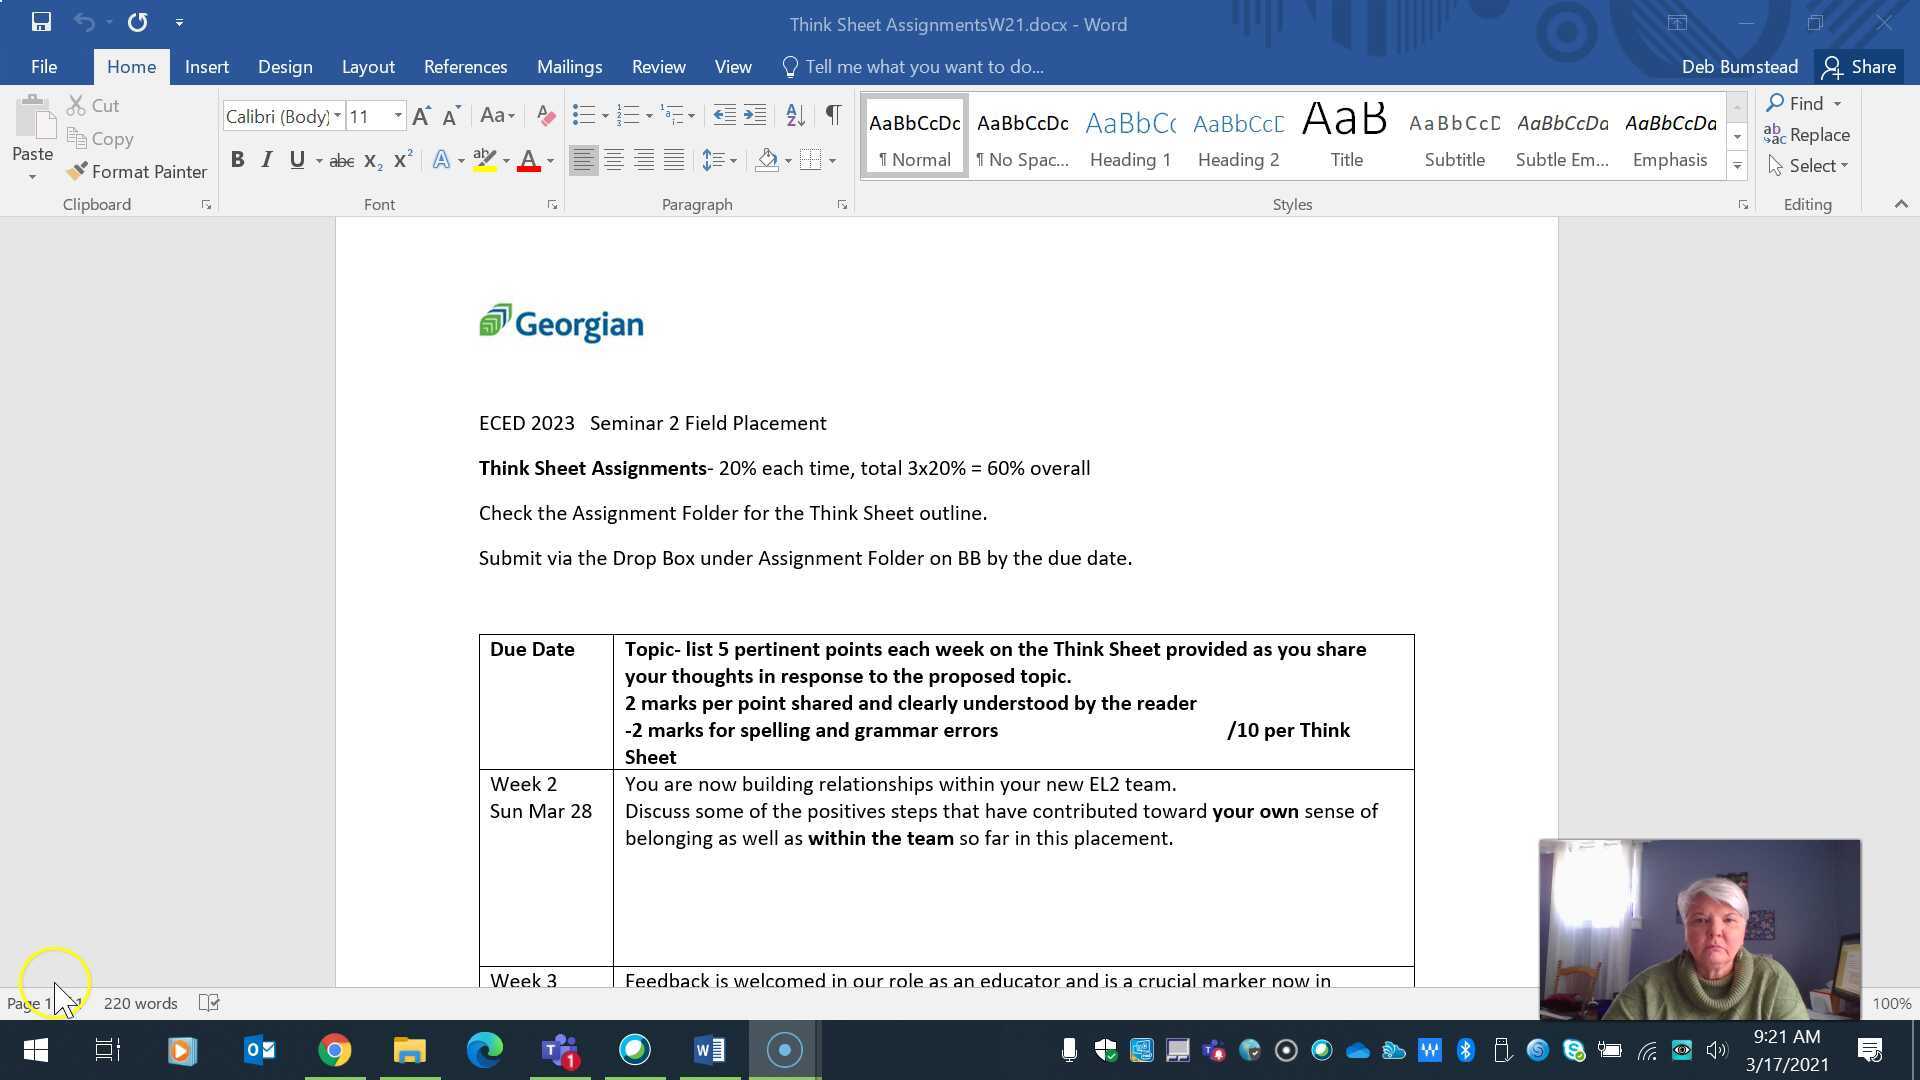Apply italic formatting
Viewport: 1920px width, 1080px height.
point(266,160)
